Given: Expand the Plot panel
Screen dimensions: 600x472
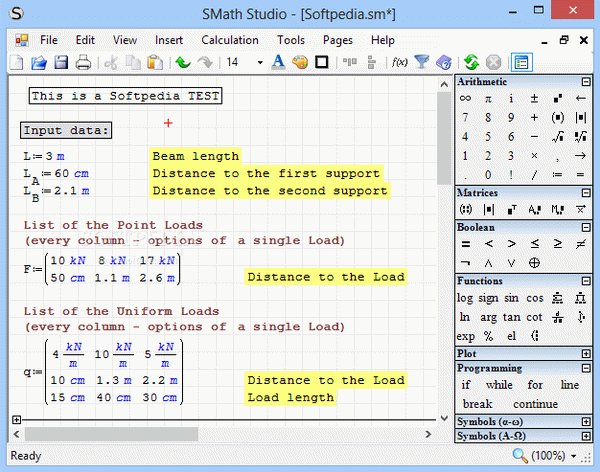Looking at the screenshot, I should pyautogui.click(x=586, y=353).
